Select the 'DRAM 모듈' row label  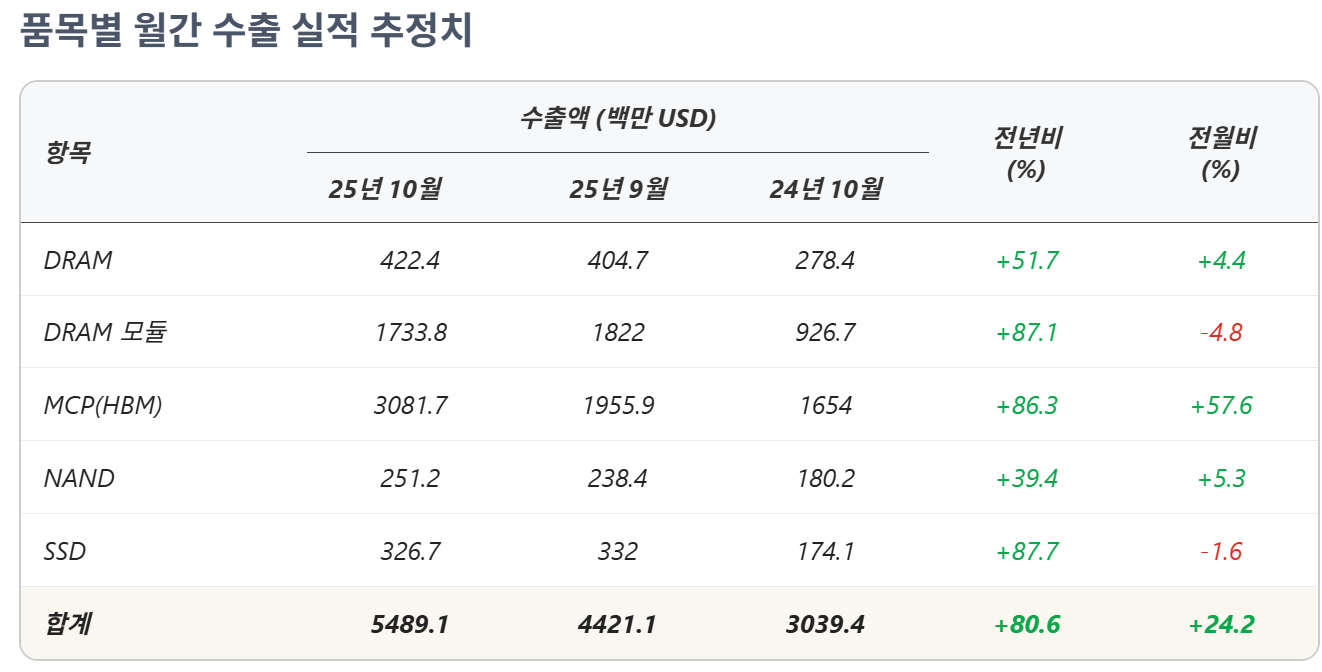coord(105,332)
